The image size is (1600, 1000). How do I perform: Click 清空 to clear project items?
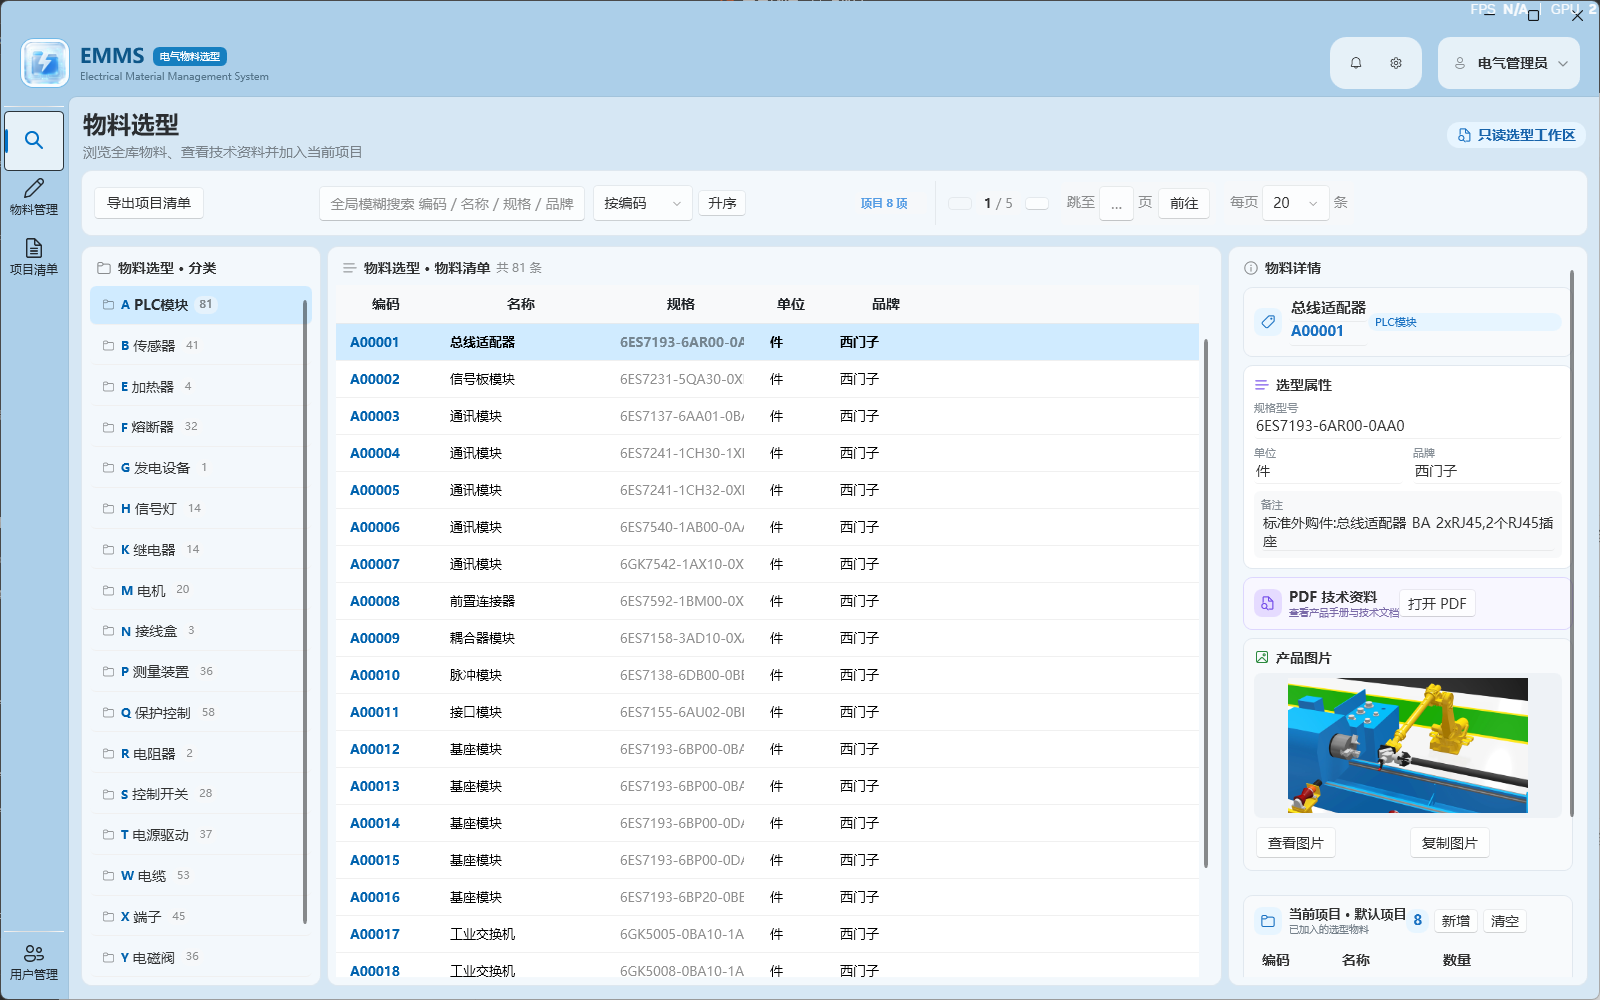coord(1505,921)
